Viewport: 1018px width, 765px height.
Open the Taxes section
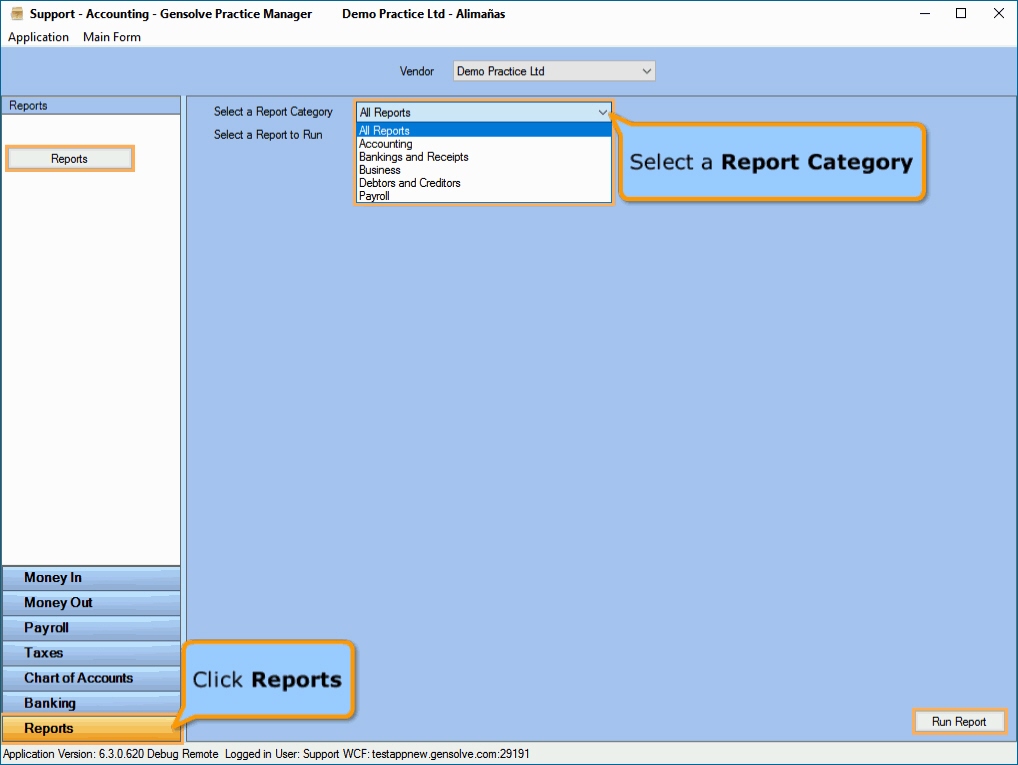(92, 653)
